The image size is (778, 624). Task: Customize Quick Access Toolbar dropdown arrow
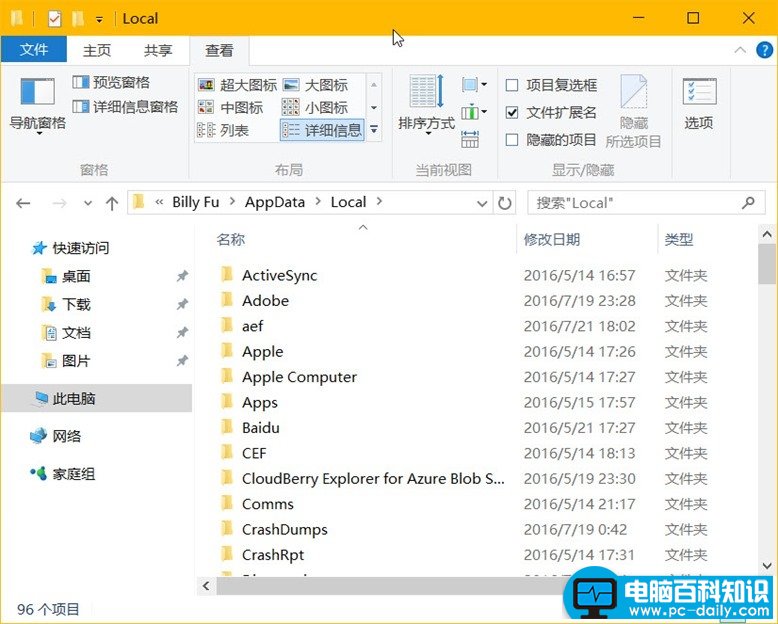pyautogui.click(x=99, y=20)
